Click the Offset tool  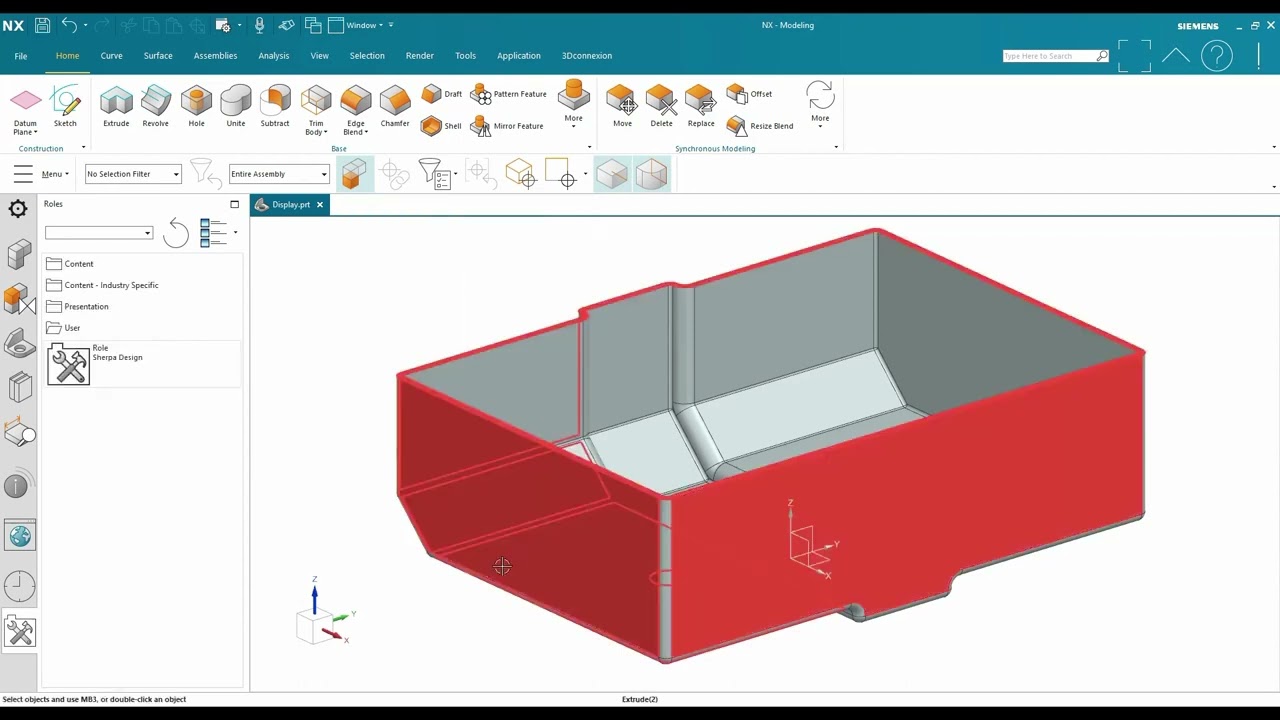coord(749,94)
